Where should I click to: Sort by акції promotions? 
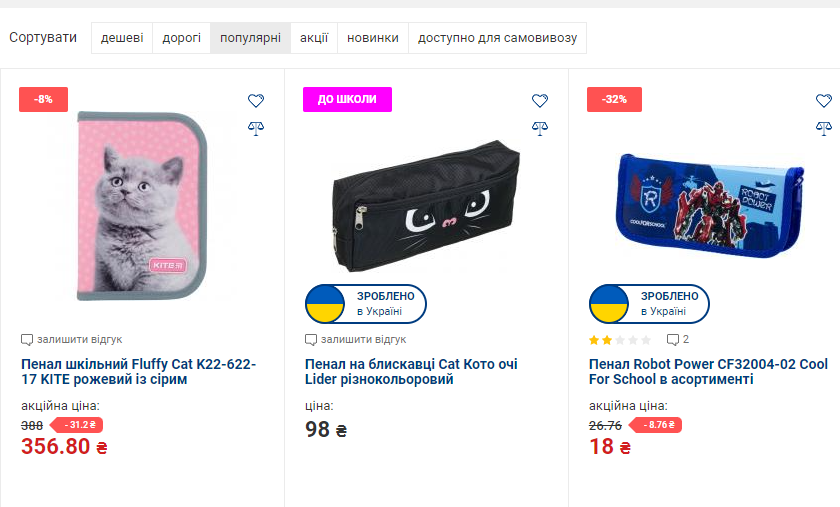[314, 38]
